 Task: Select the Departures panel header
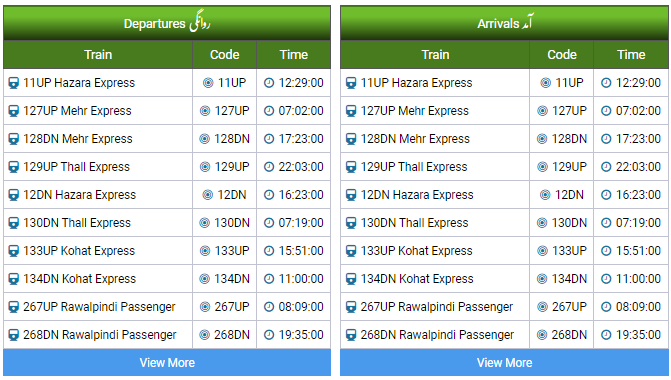pyautogui.click(x=167, y=23)
